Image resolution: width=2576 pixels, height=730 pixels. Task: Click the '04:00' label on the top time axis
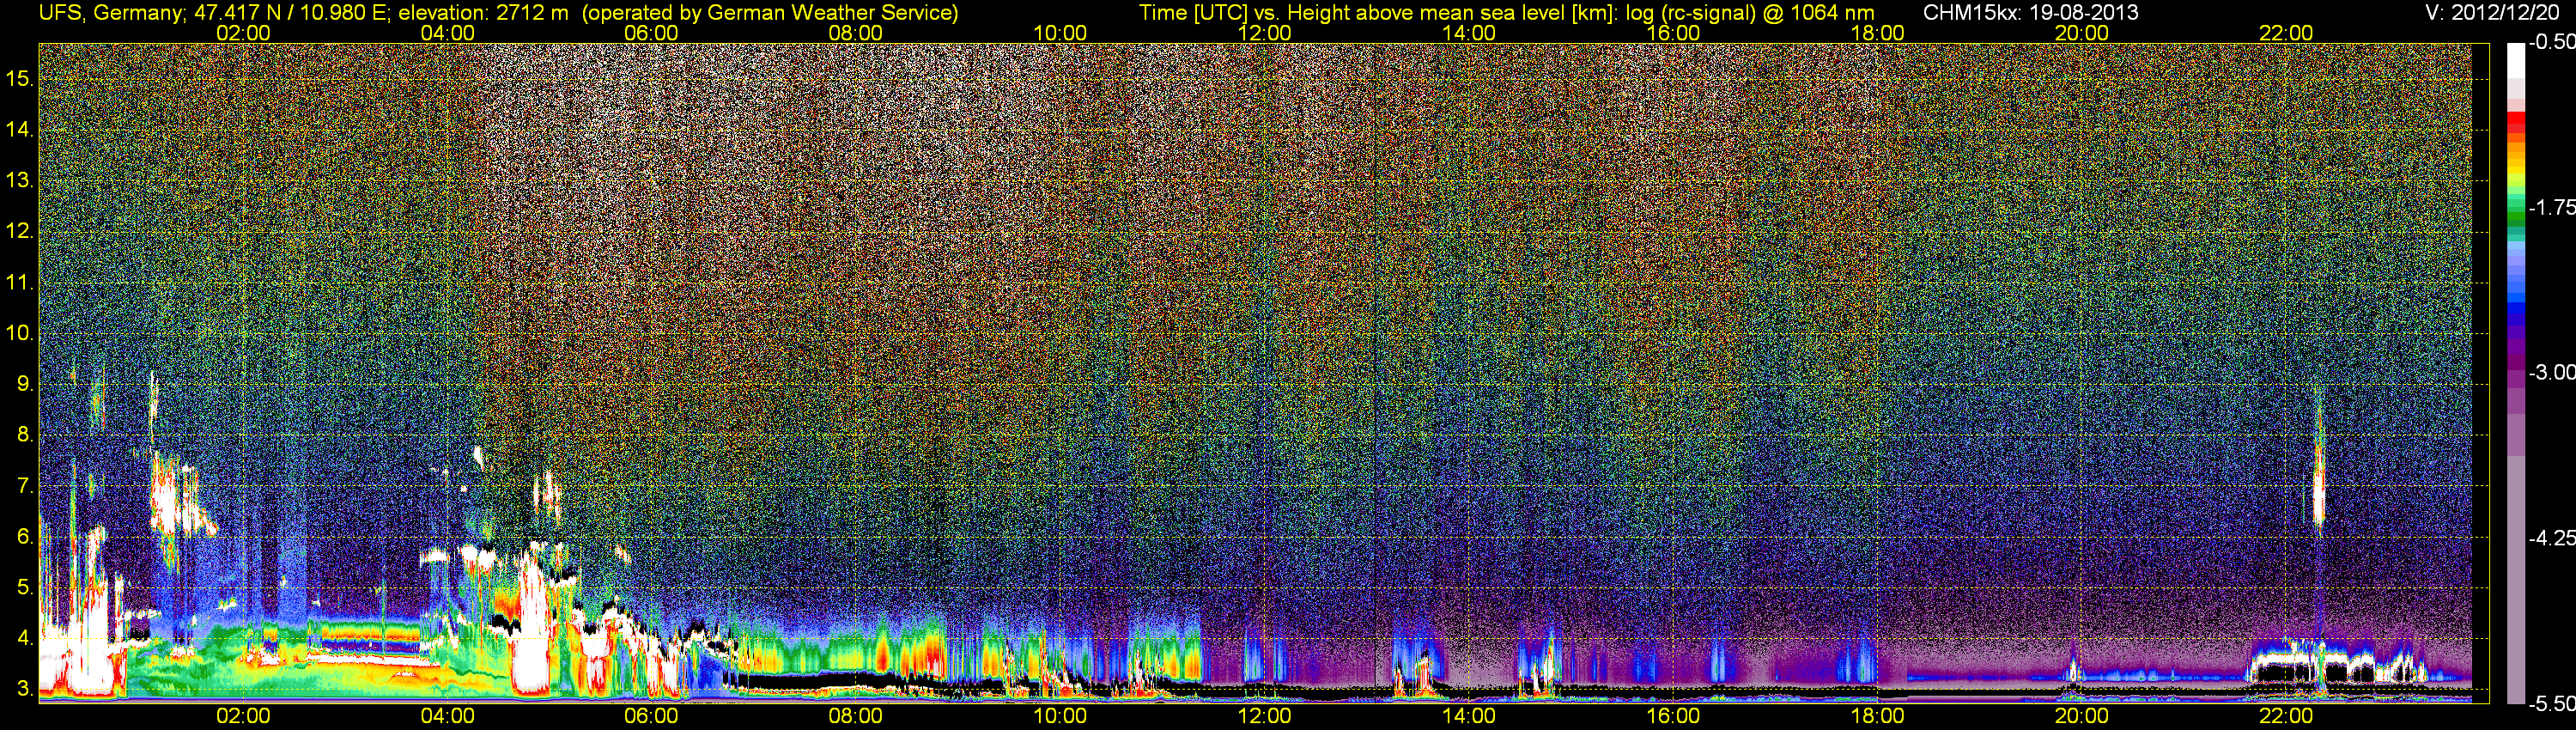tap(447, 33)
